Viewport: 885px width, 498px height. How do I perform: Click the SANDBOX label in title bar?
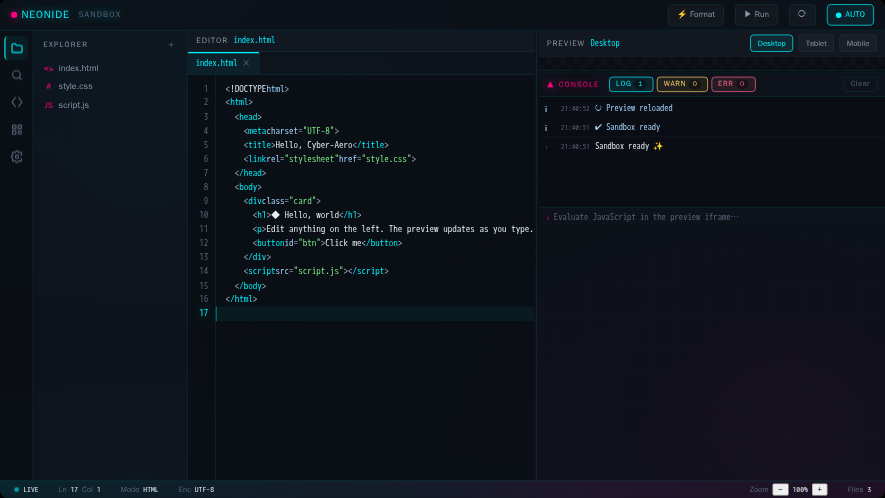click(100, 15)
